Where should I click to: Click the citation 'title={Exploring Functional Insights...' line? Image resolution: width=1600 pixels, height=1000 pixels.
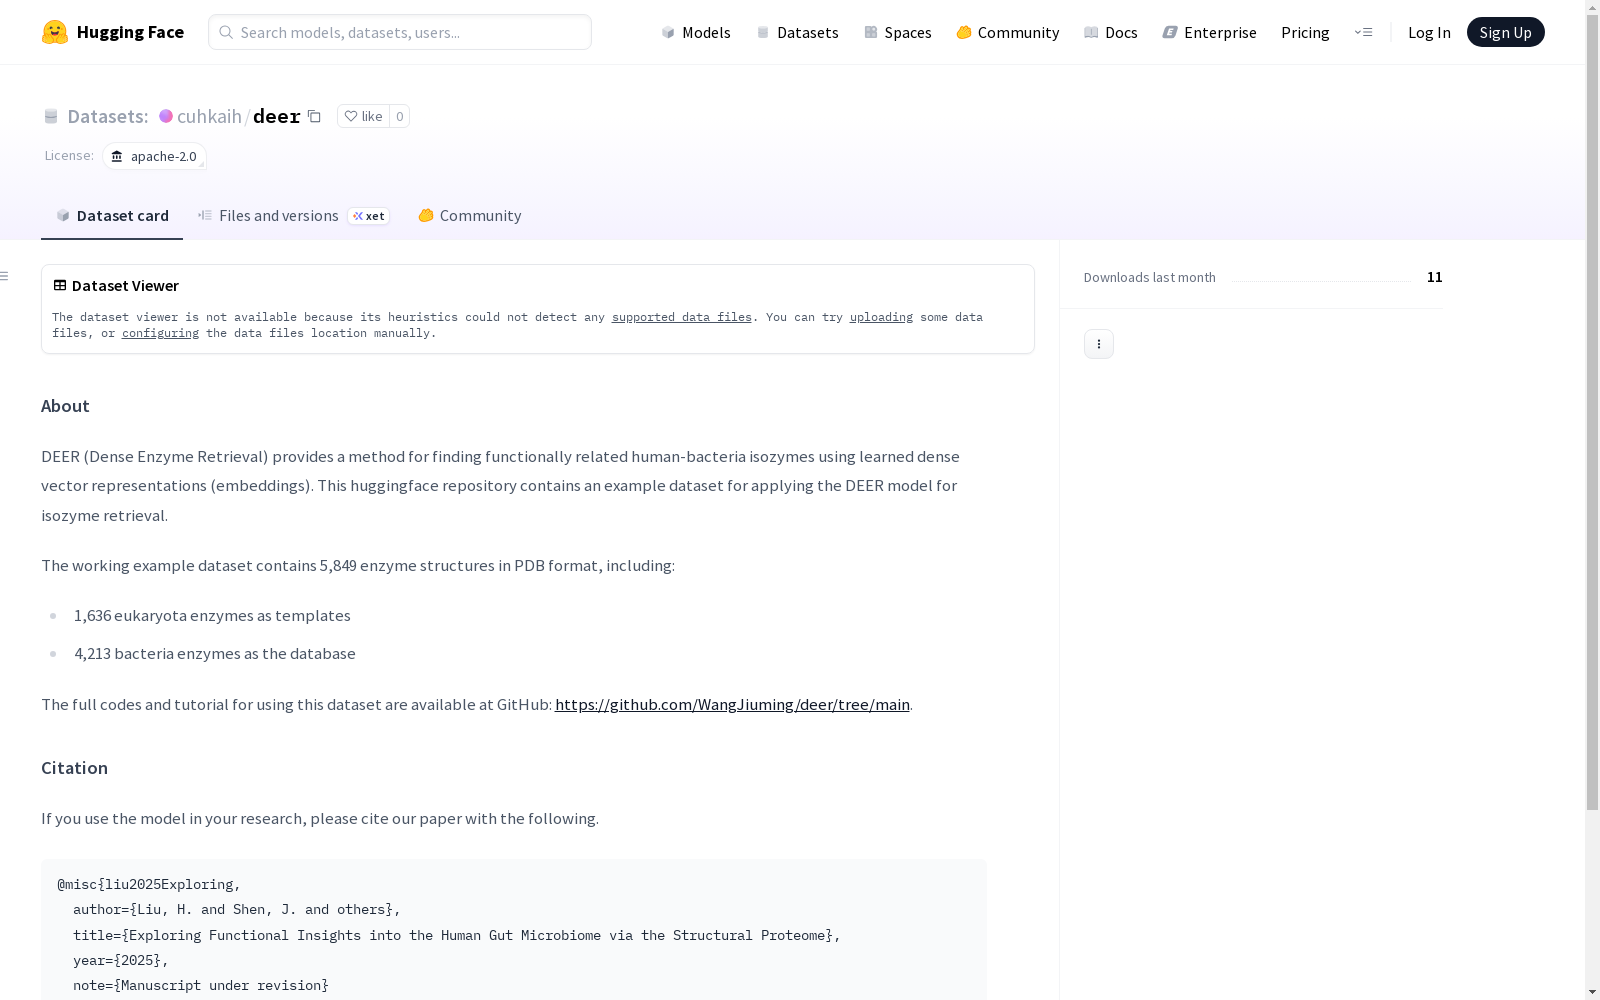(457, 935)
